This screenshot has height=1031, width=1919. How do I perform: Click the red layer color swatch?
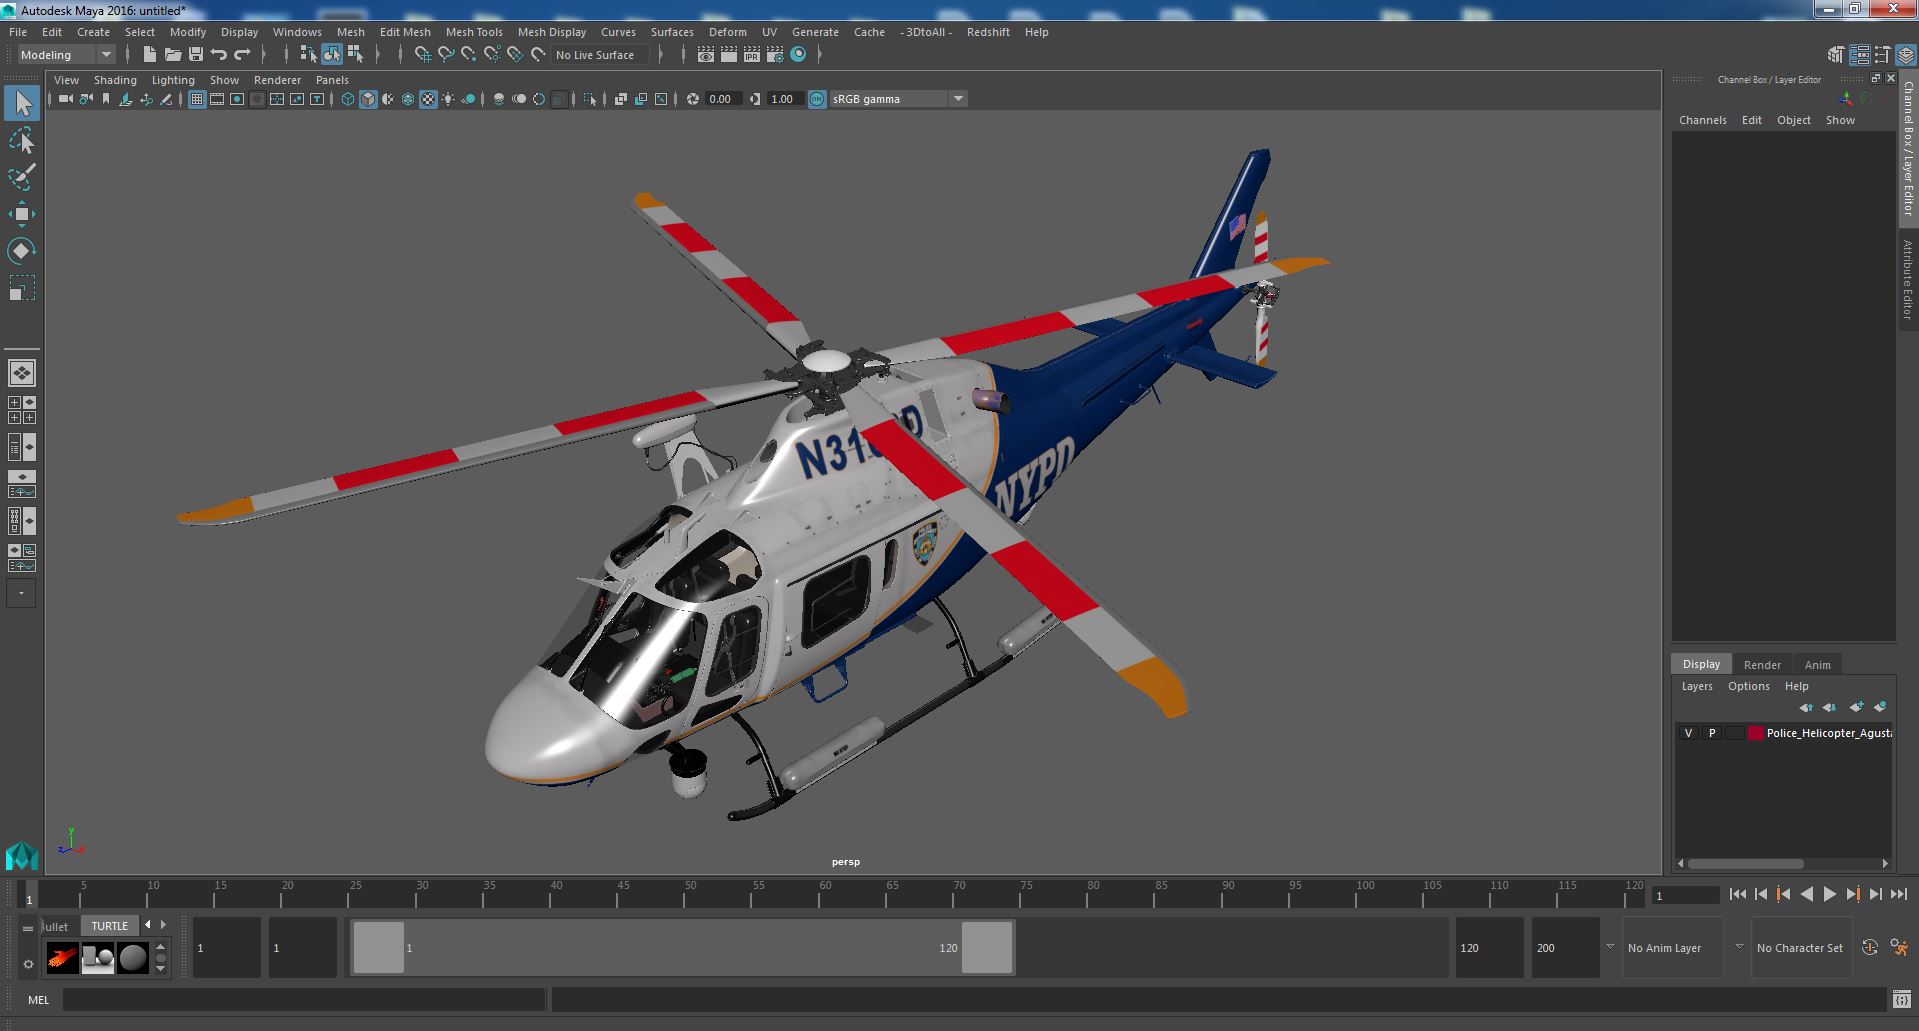(x=1755, y=733)
